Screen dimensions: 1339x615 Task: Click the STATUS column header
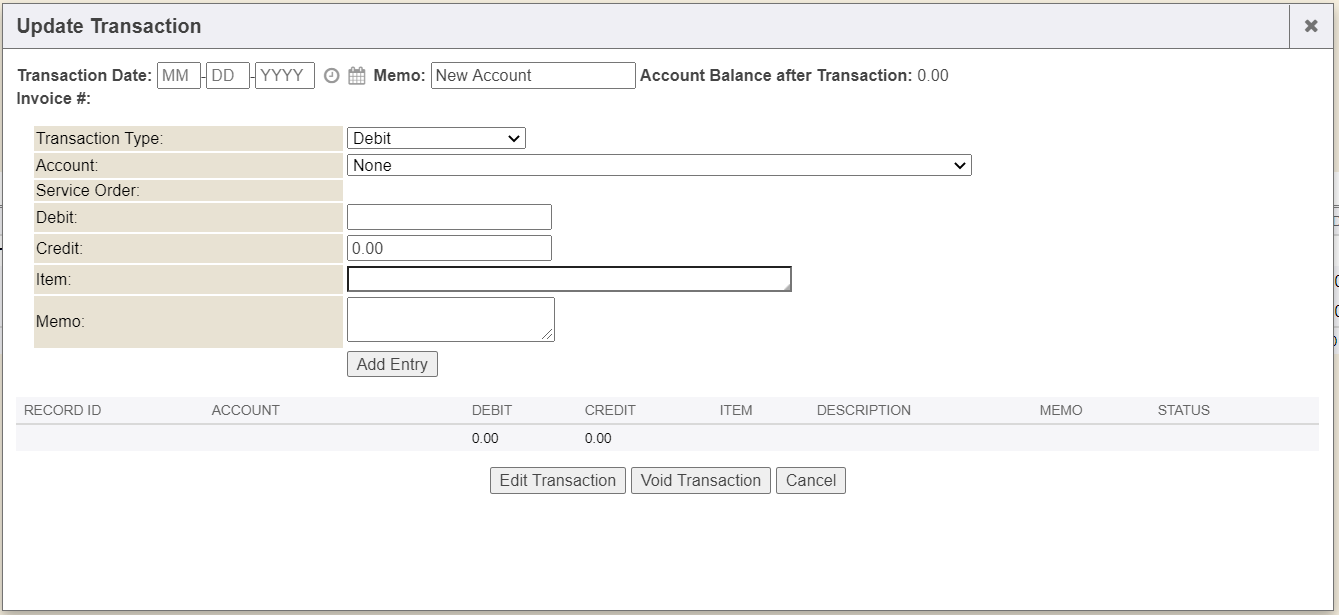(x=1183, y=411)
